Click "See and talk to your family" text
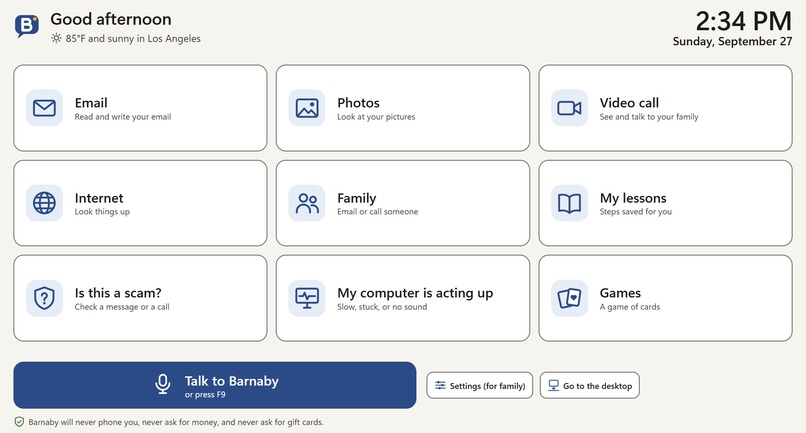Image resolution: width=806 pixels, height=433 pixels. (649, 117)
